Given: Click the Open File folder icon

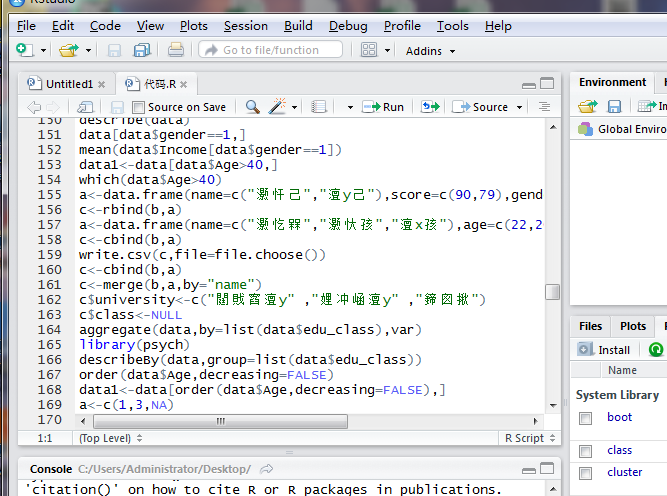Looking at the screenshot, I should click(x=69, y=50).
